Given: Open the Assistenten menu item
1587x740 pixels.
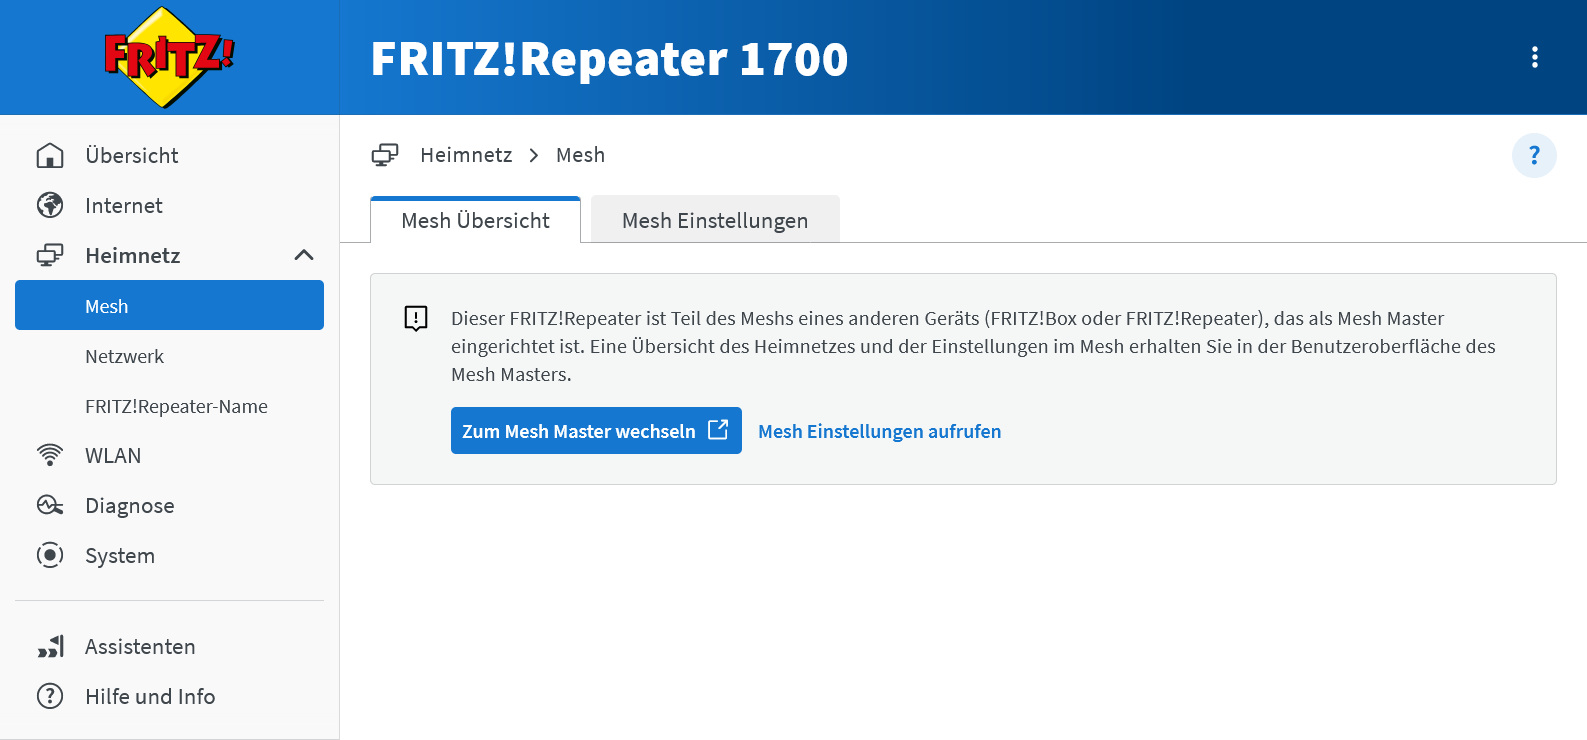Looking at the screenshot, I should (x=169, y=647).
